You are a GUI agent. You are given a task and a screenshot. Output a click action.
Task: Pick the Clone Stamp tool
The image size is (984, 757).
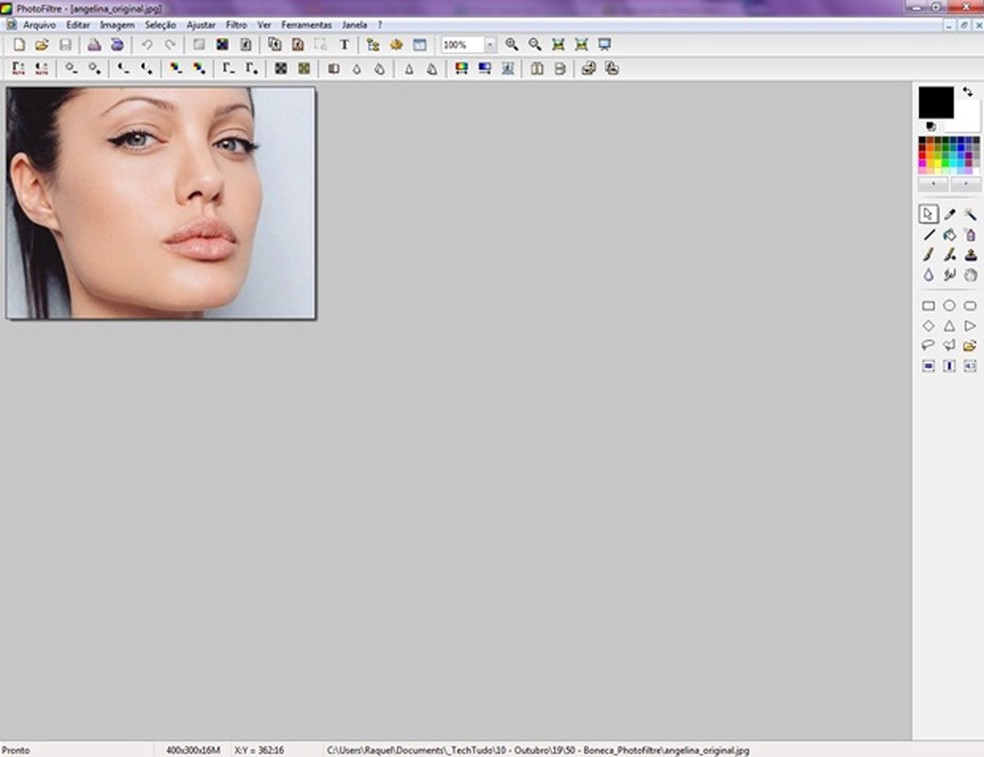(x=970, y=255)
